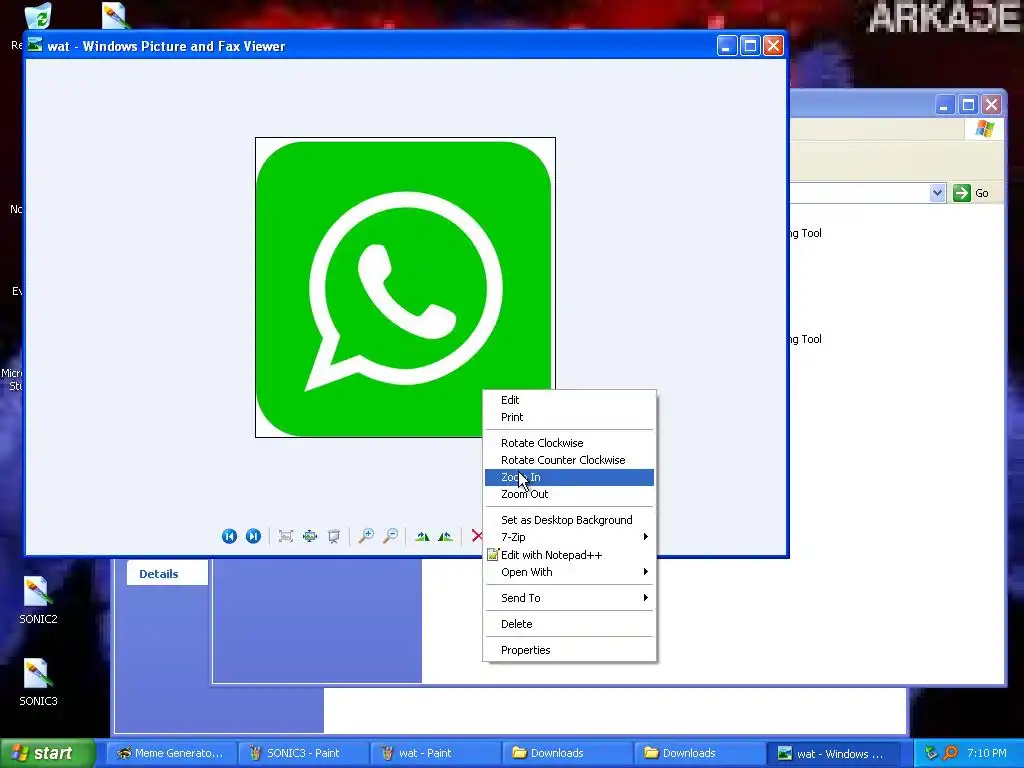The height and width of the screenshot is (768, 1024).
Task: Go to the next image
Action: pos(253,536)
